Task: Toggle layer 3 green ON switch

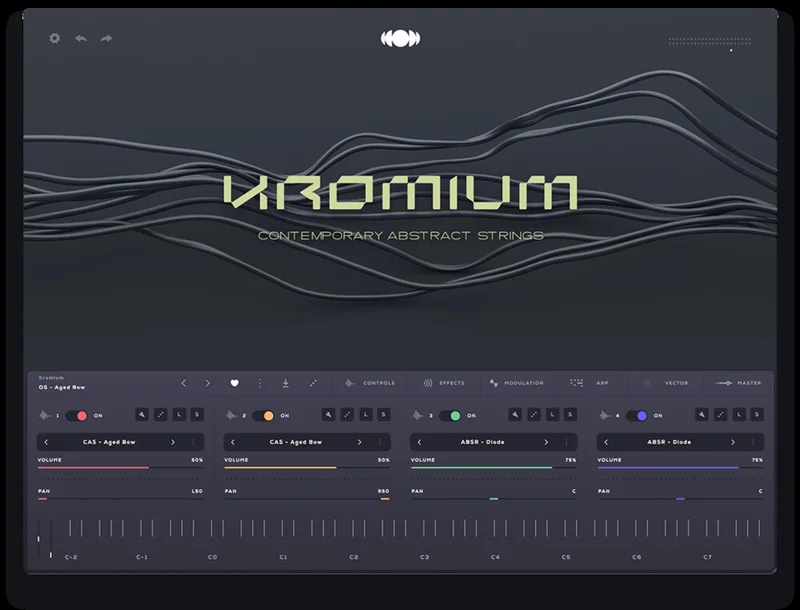Action: [451, 416]
